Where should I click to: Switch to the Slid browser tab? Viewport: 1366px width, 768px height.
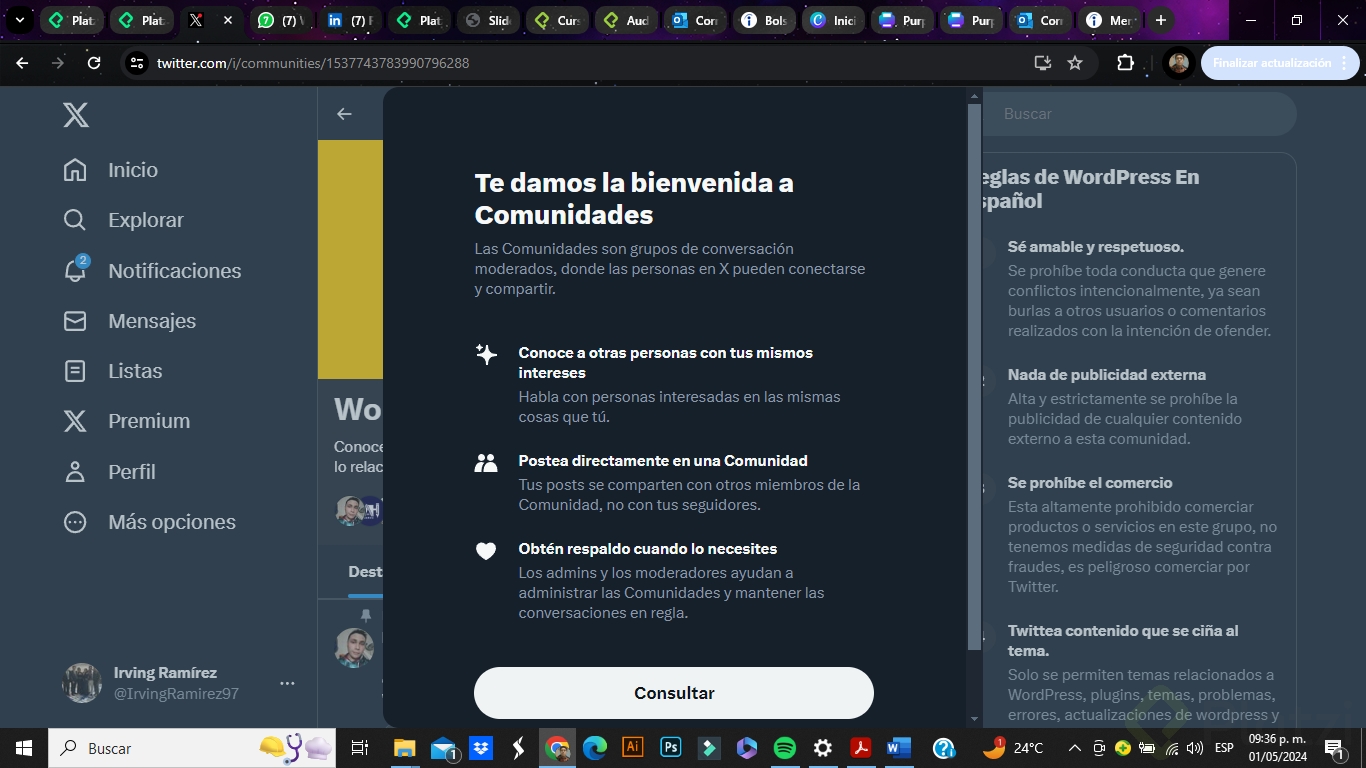pyautogui.click(x=488, y=20)
